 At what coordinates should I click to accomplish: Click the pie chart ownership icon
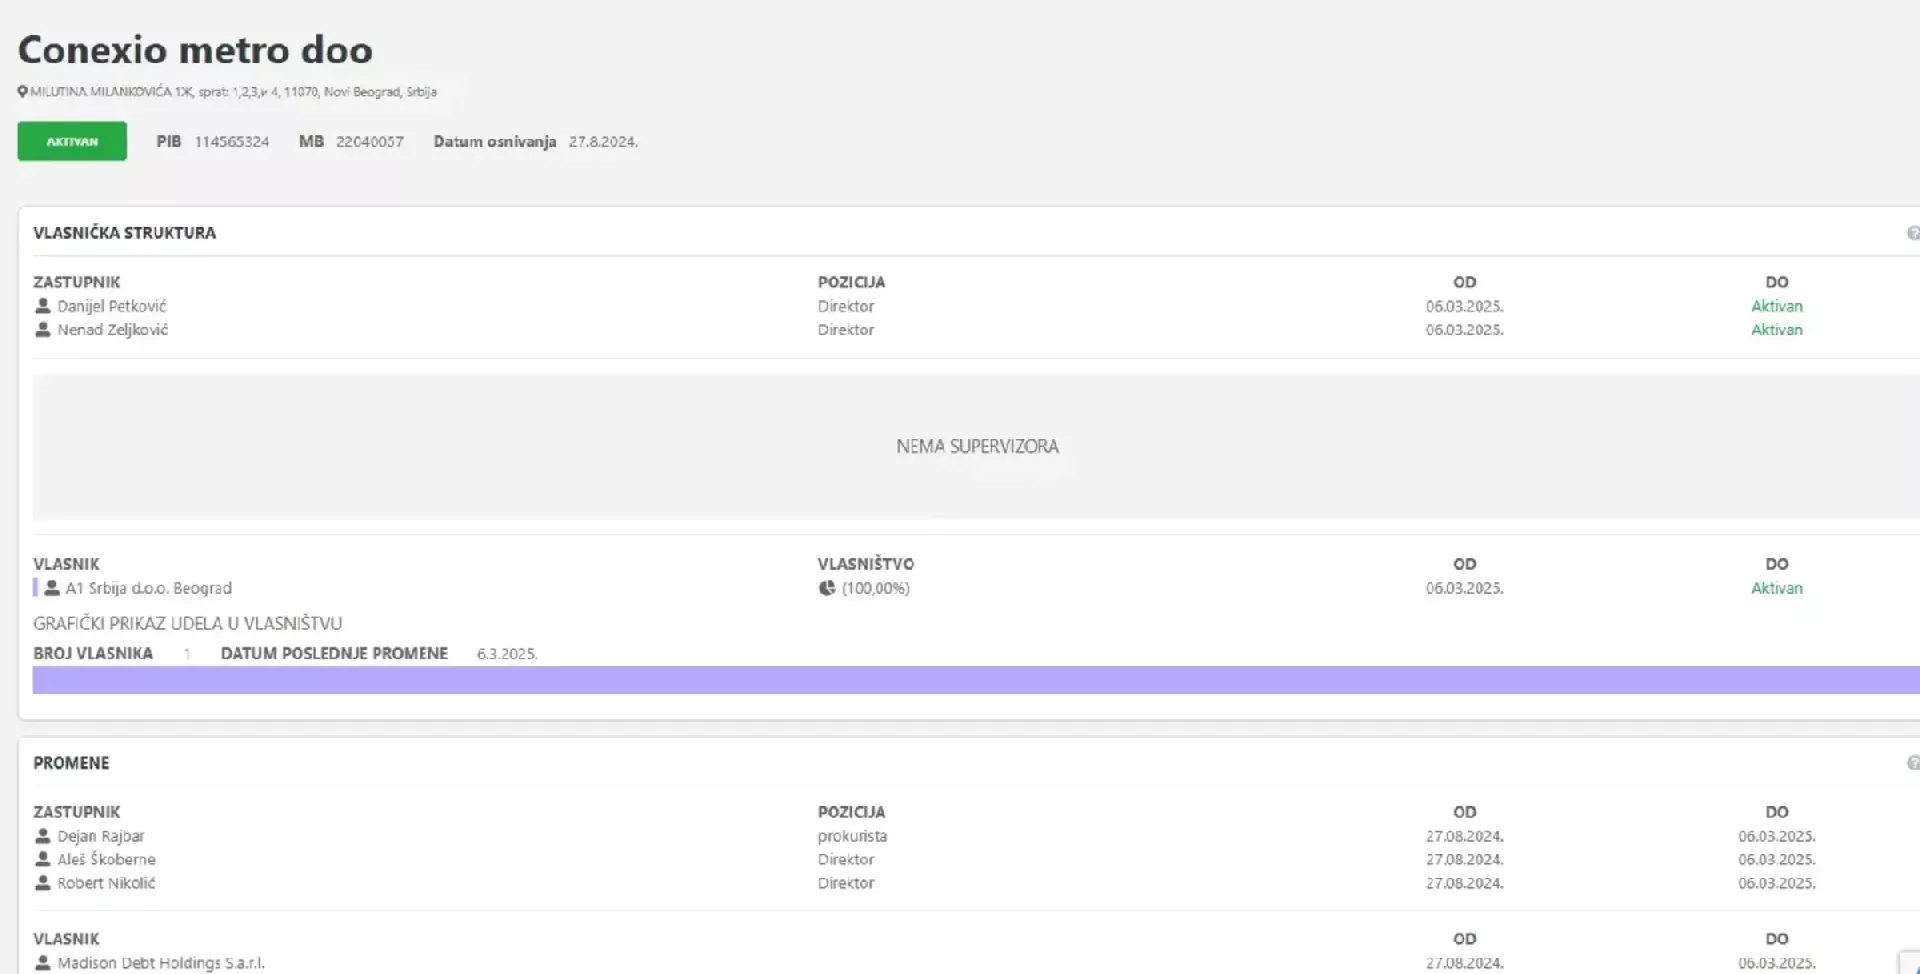click(827, 588)
